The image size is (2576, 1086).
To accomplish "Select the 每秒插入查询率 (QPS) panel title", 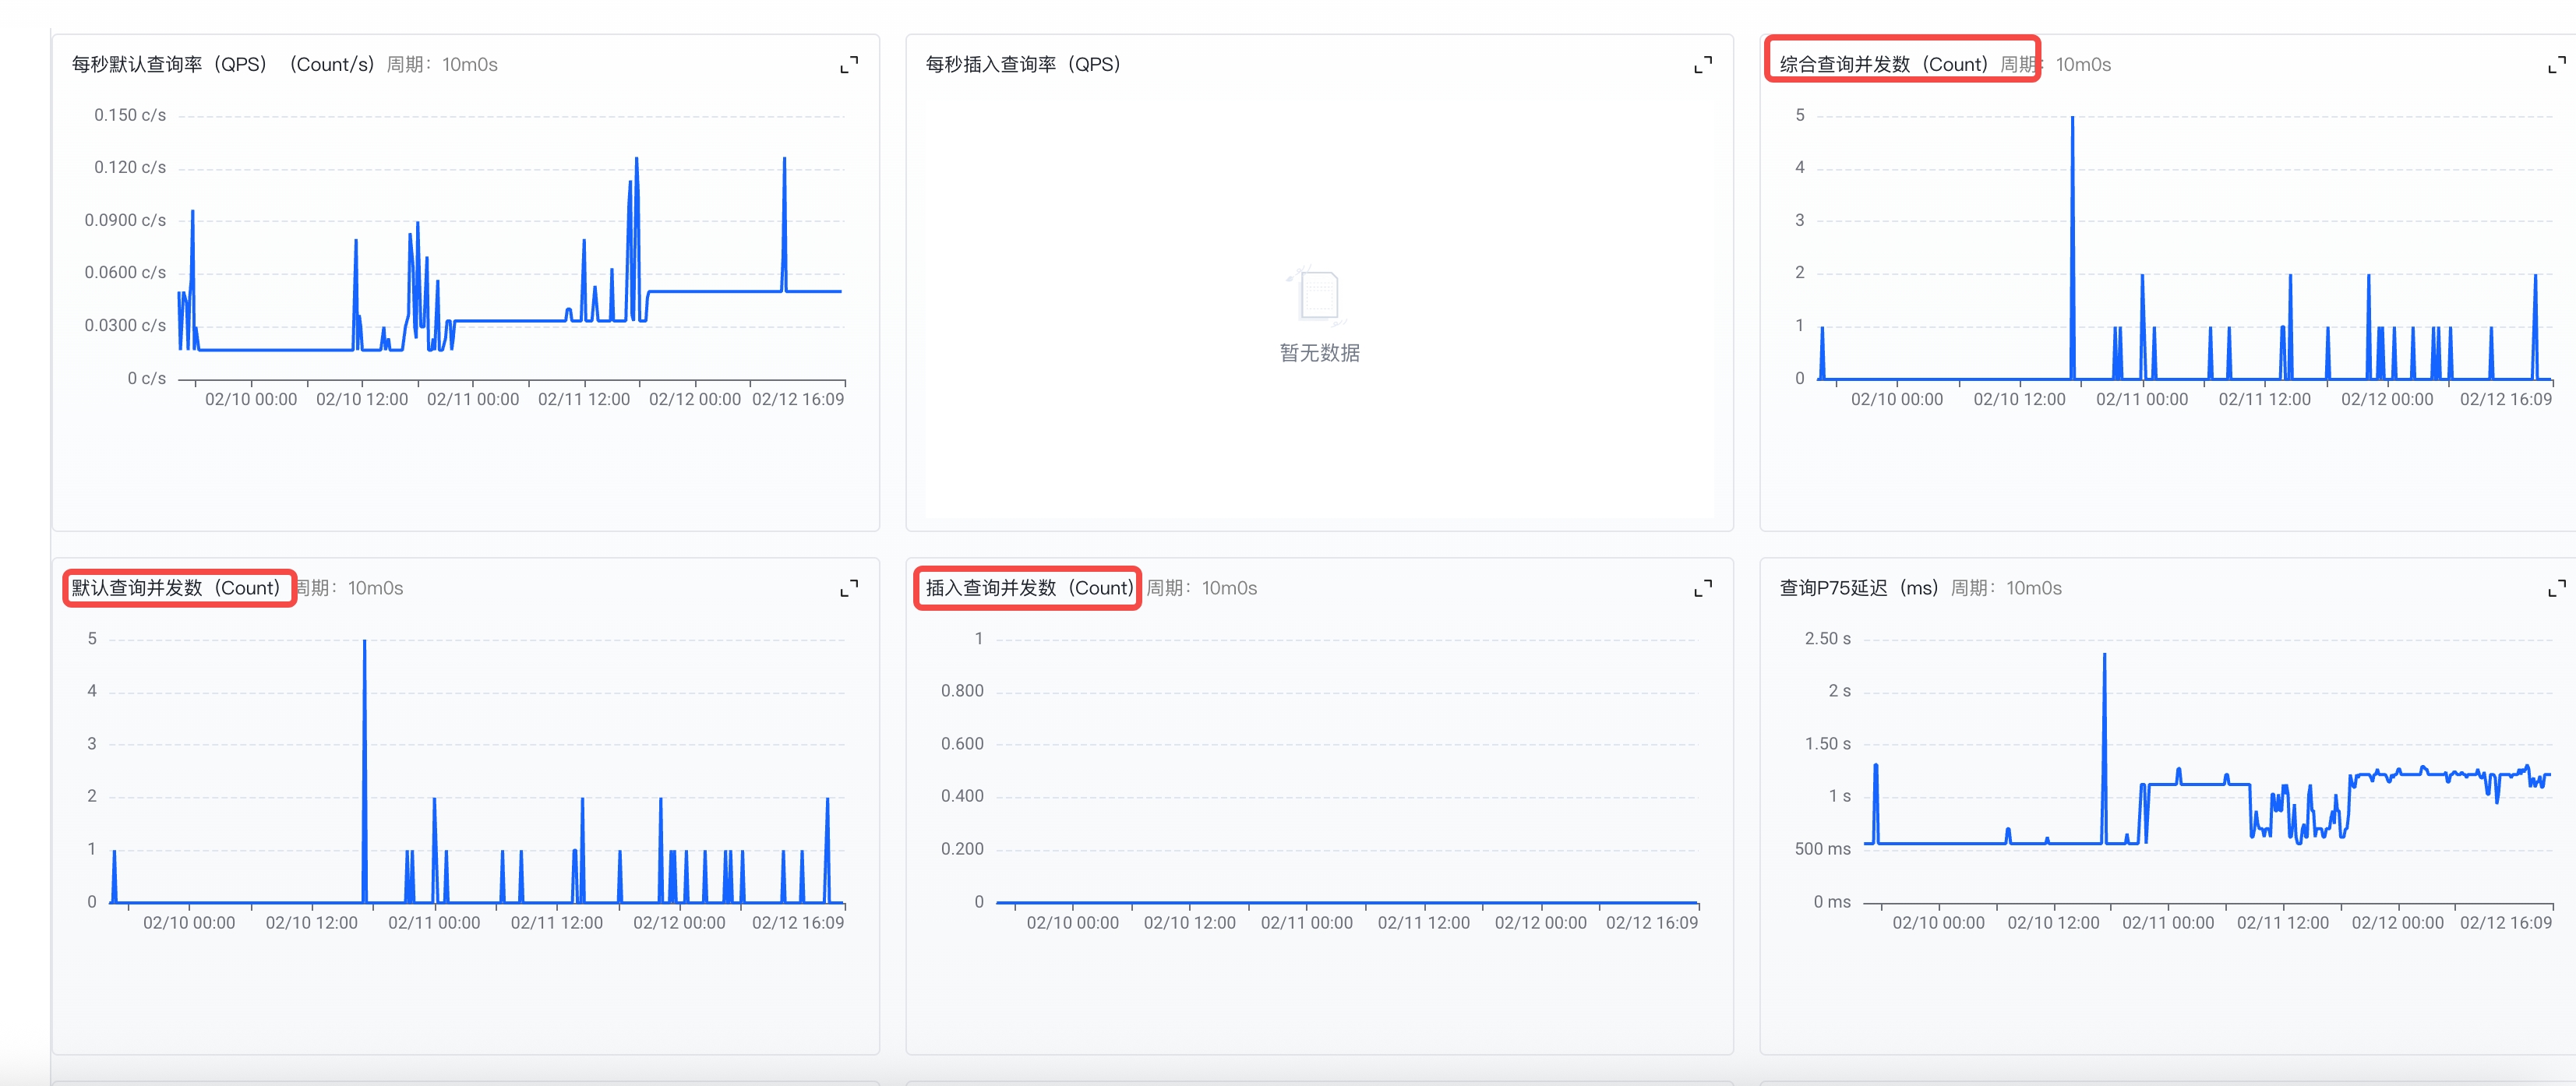I will click(1023, 65).
